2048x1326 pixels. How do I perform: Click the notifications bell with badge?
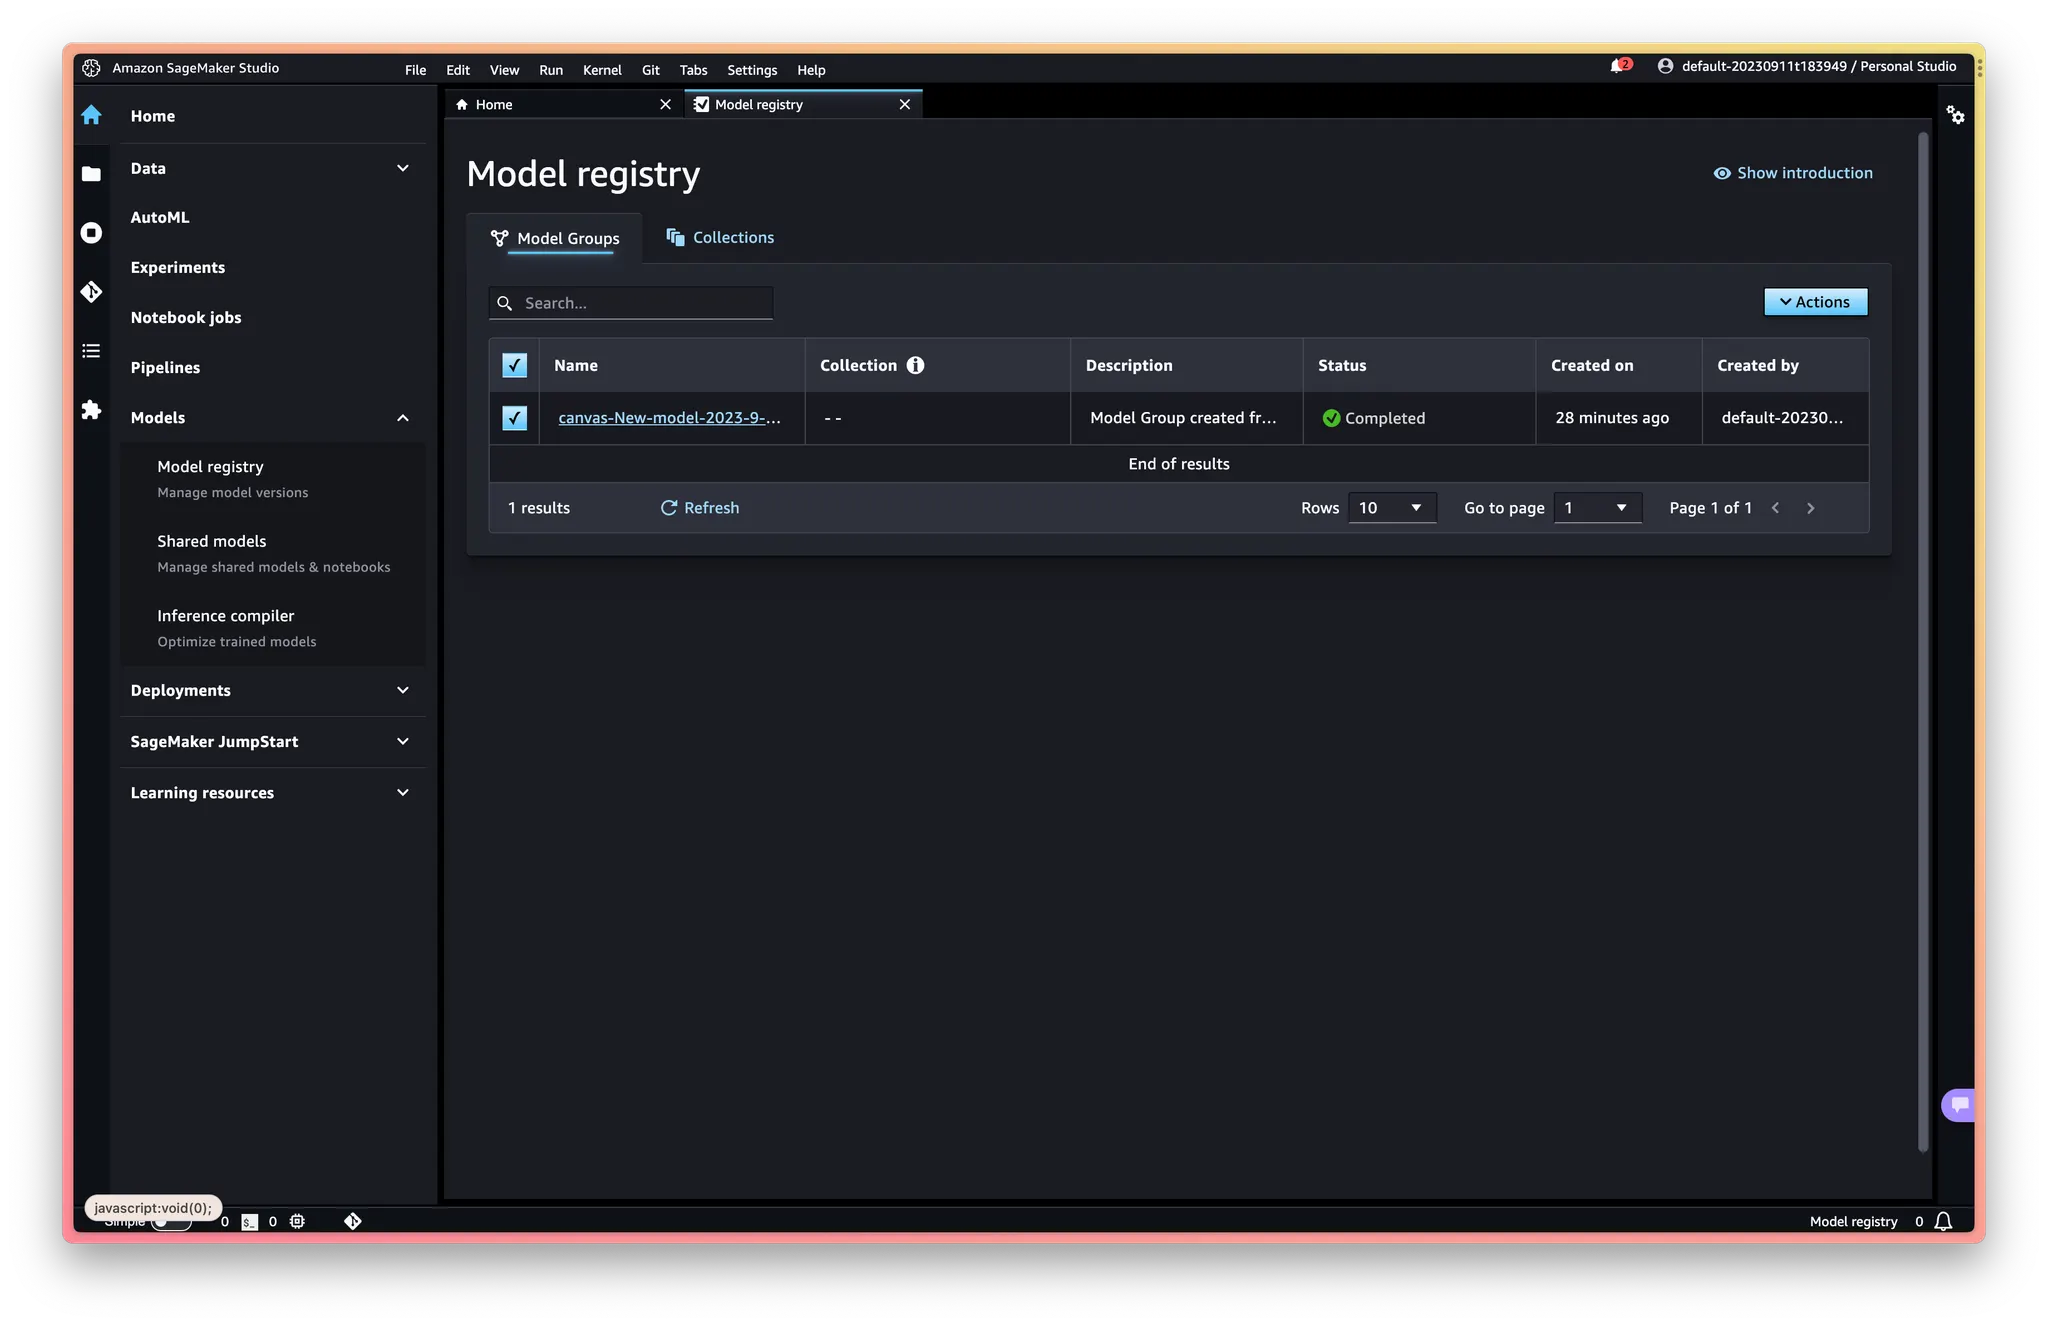point(1619,66)
